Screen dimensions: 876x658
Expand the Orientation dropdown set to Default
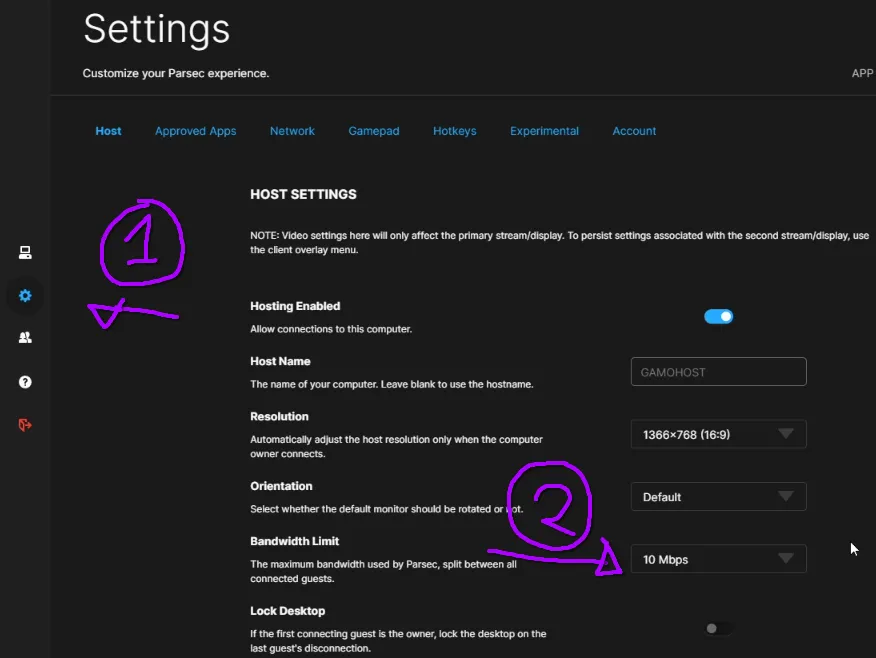(718, 497)
